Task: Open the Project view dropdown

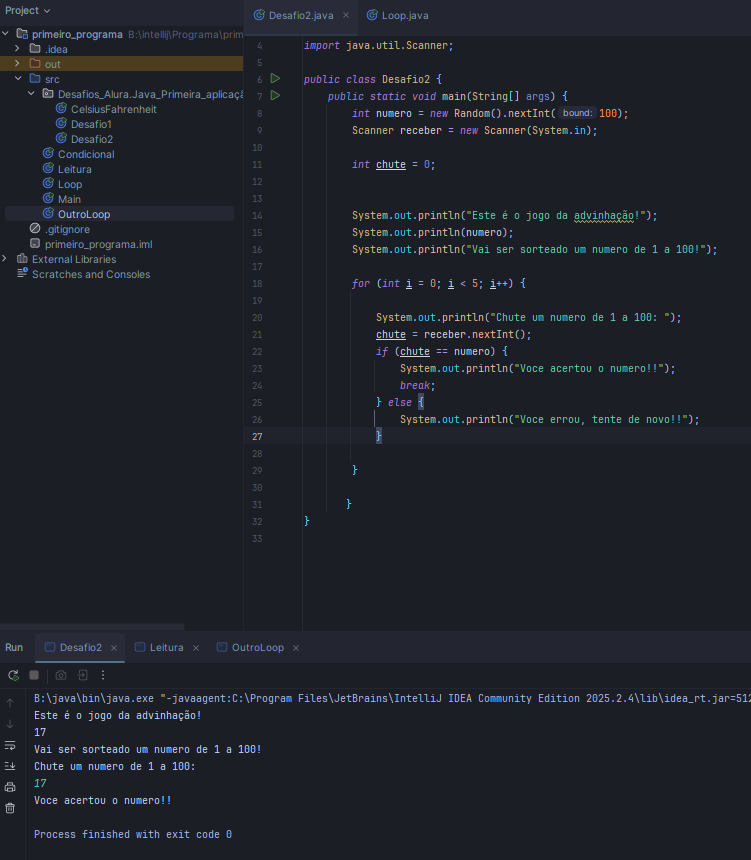Action: click(x=28, y=10)
